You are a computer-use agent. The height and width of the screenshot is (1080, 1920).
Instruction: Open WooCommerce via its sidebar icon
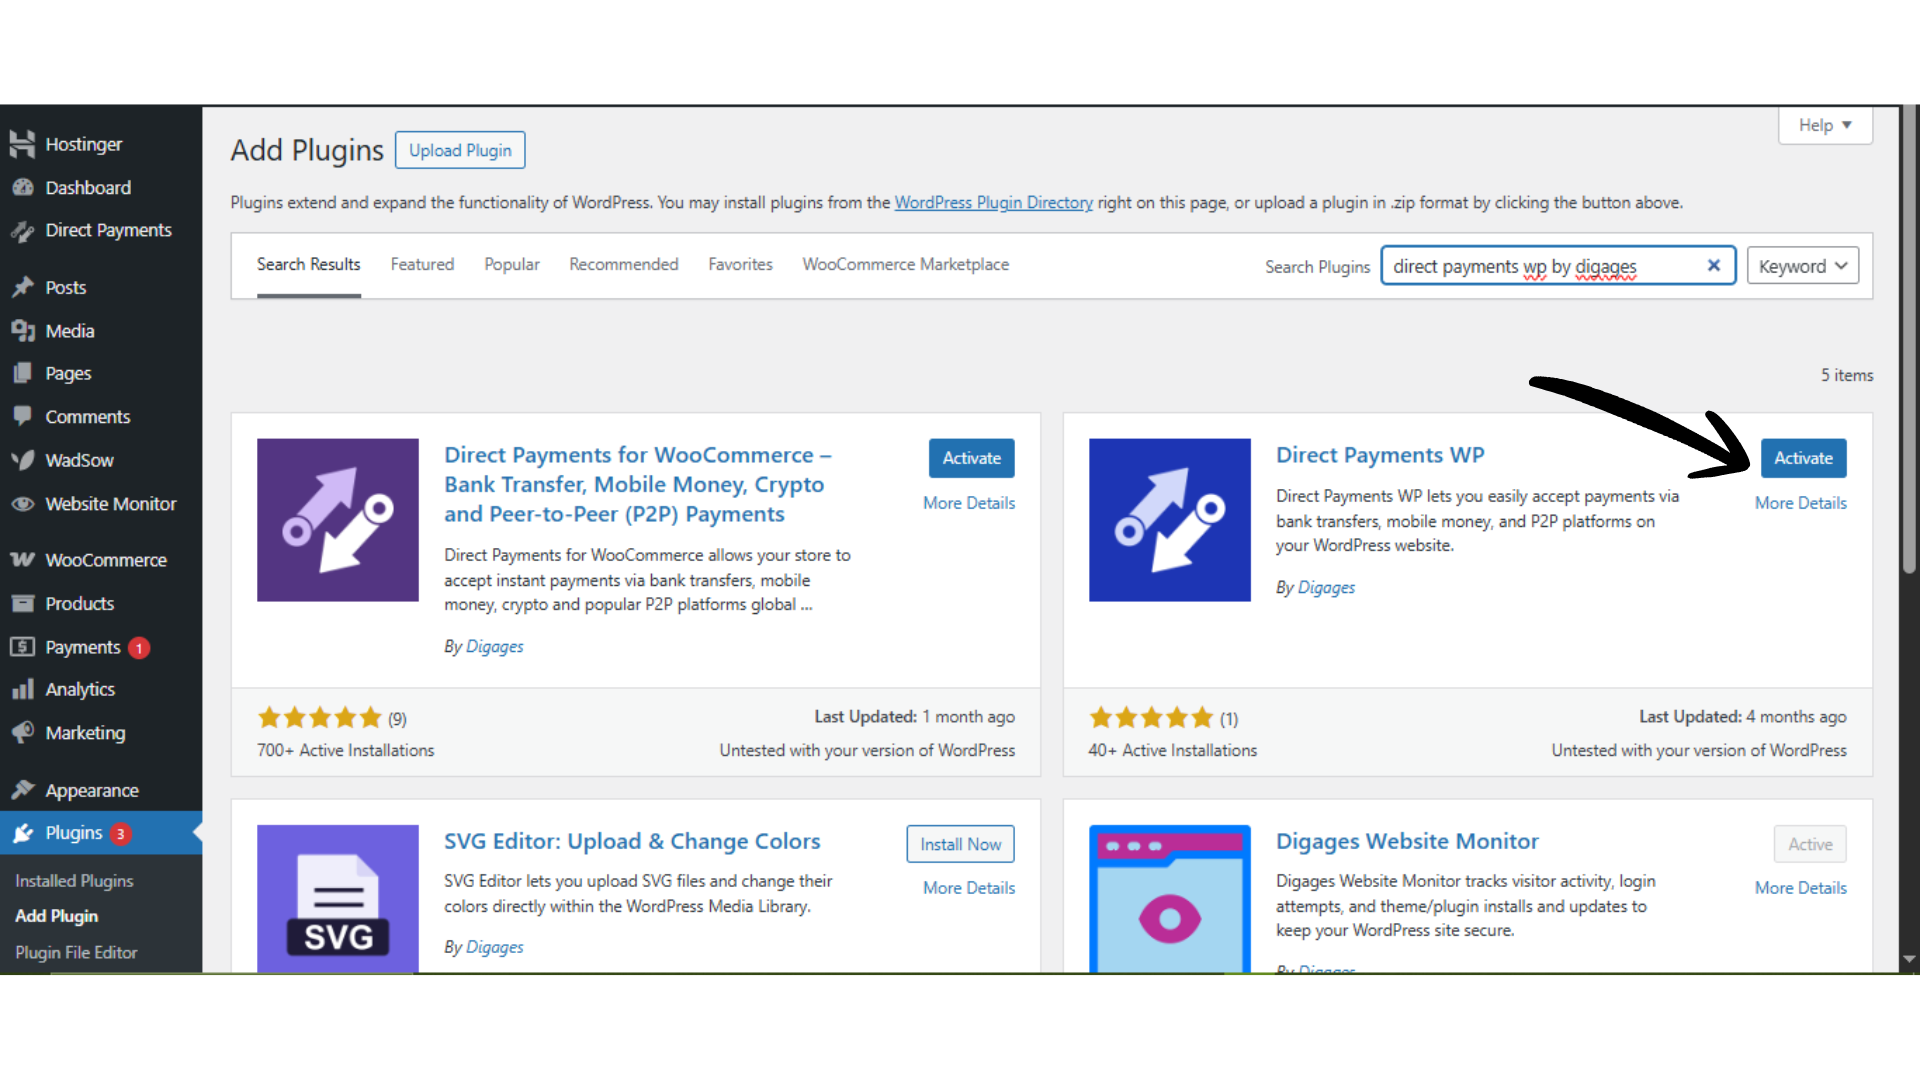click(x=22, y=560)
